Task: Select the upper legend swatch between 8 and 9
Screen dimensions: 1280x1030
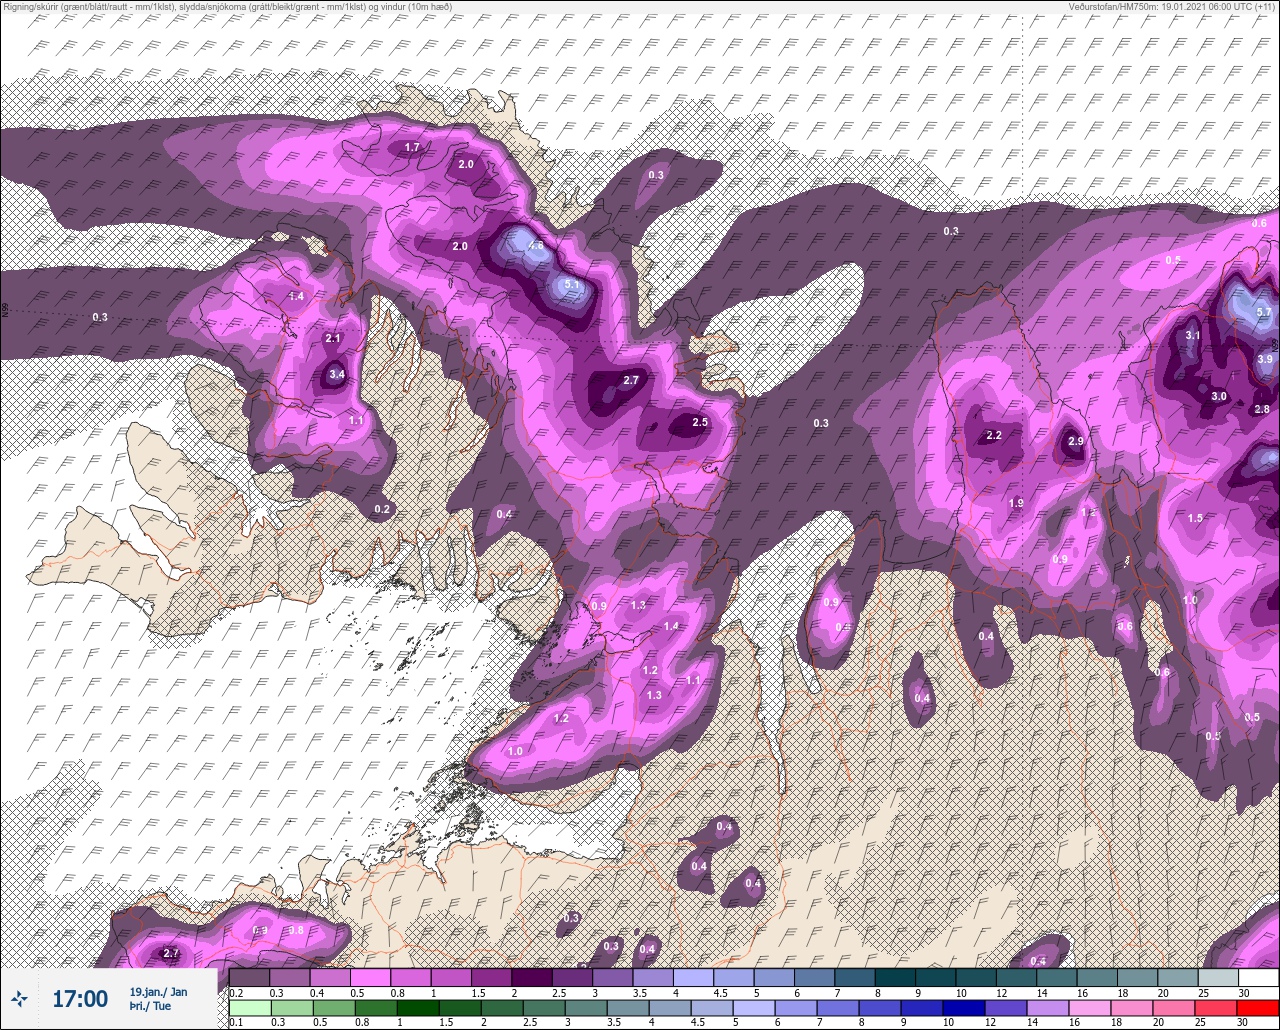Action: point(894,977)
